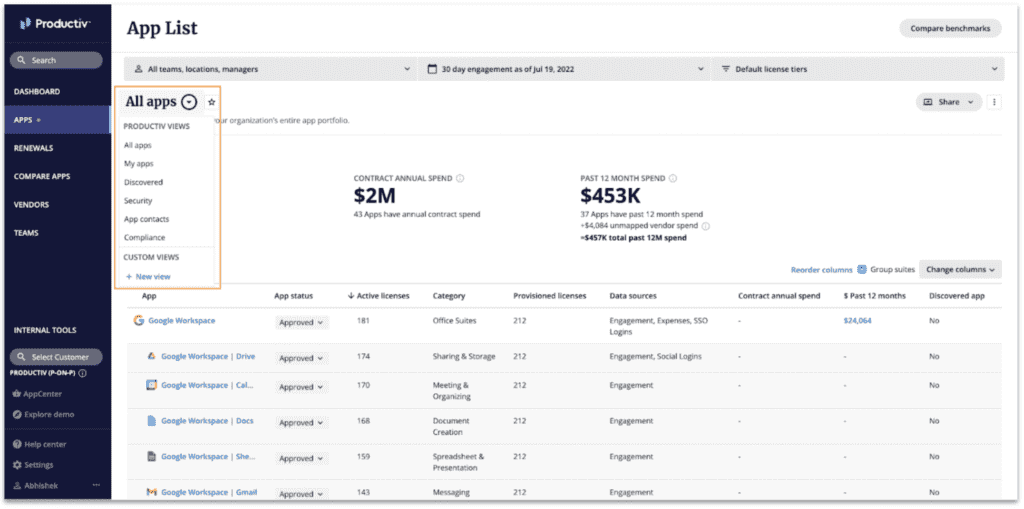Image resolution: width=1024 pixels, height=509 pixels.
Task: Click the Productiv logo
Action: (x=56, y=24)
